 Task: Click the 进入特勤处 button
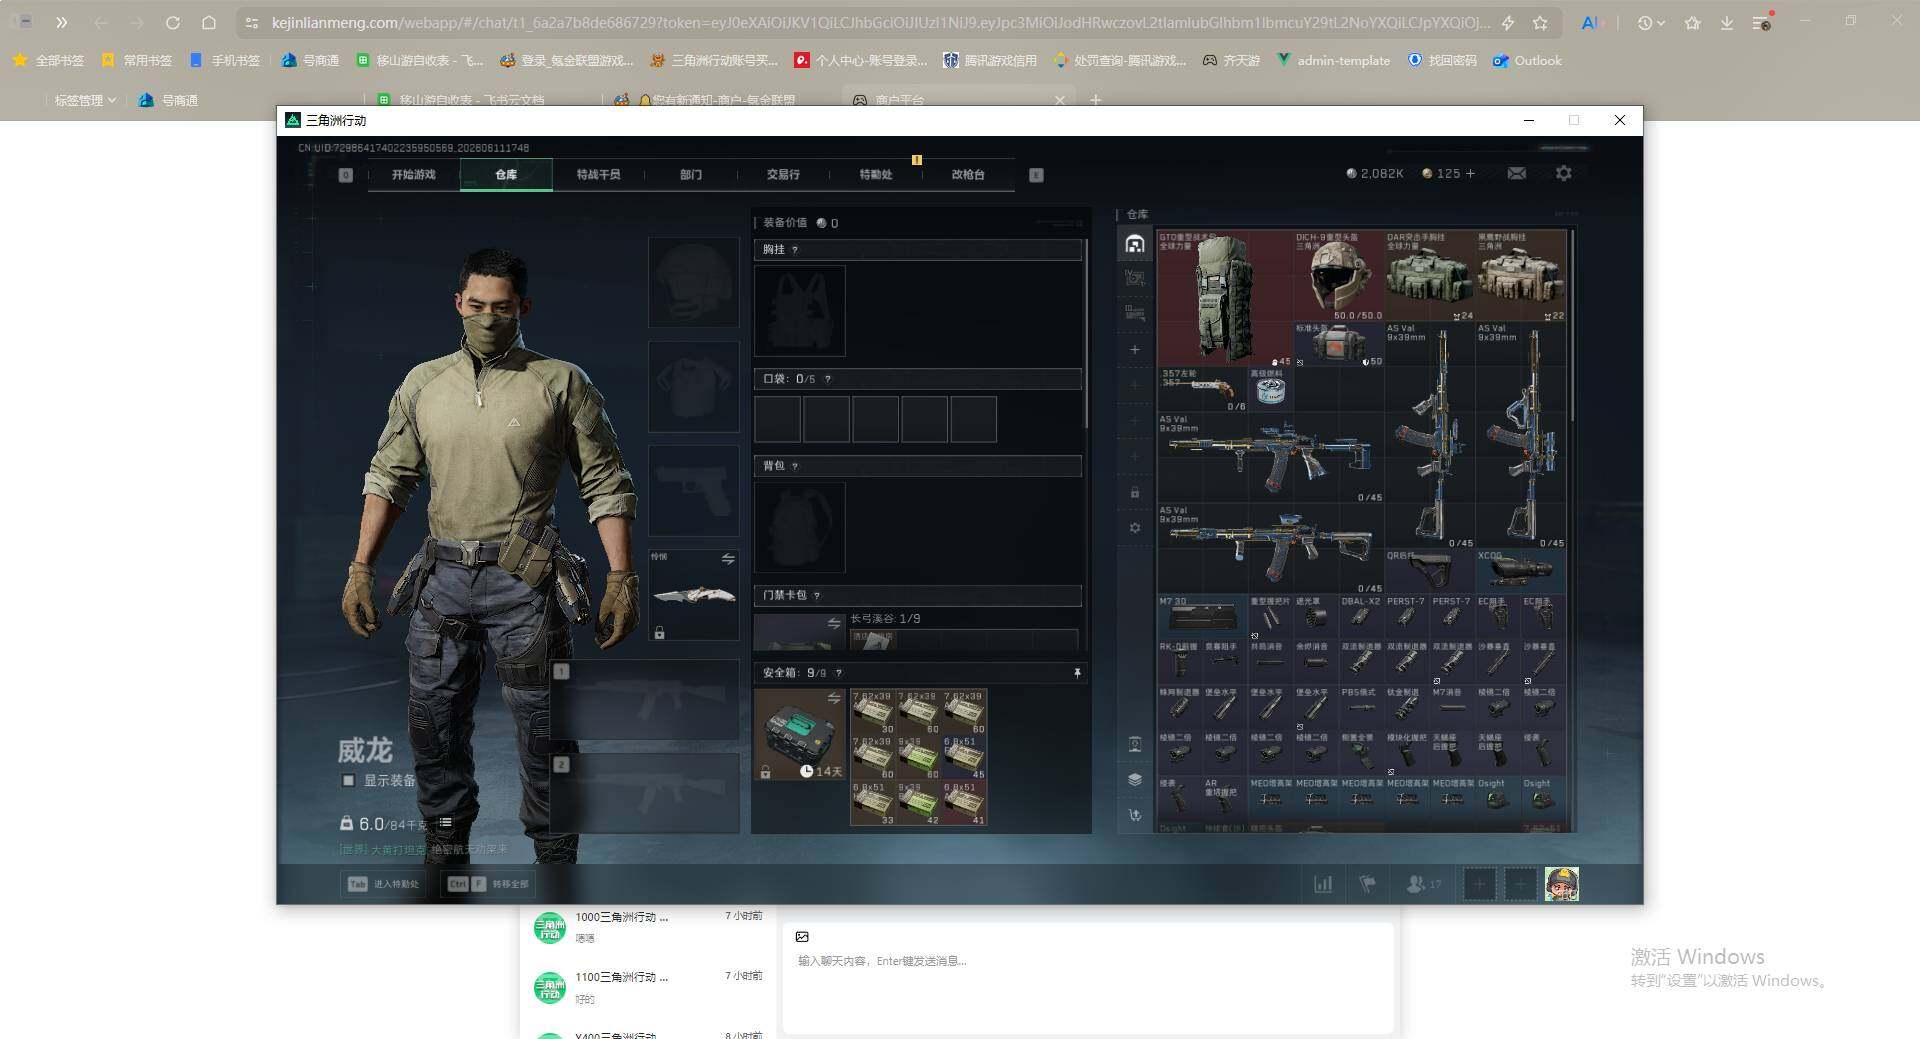[384, 884]
